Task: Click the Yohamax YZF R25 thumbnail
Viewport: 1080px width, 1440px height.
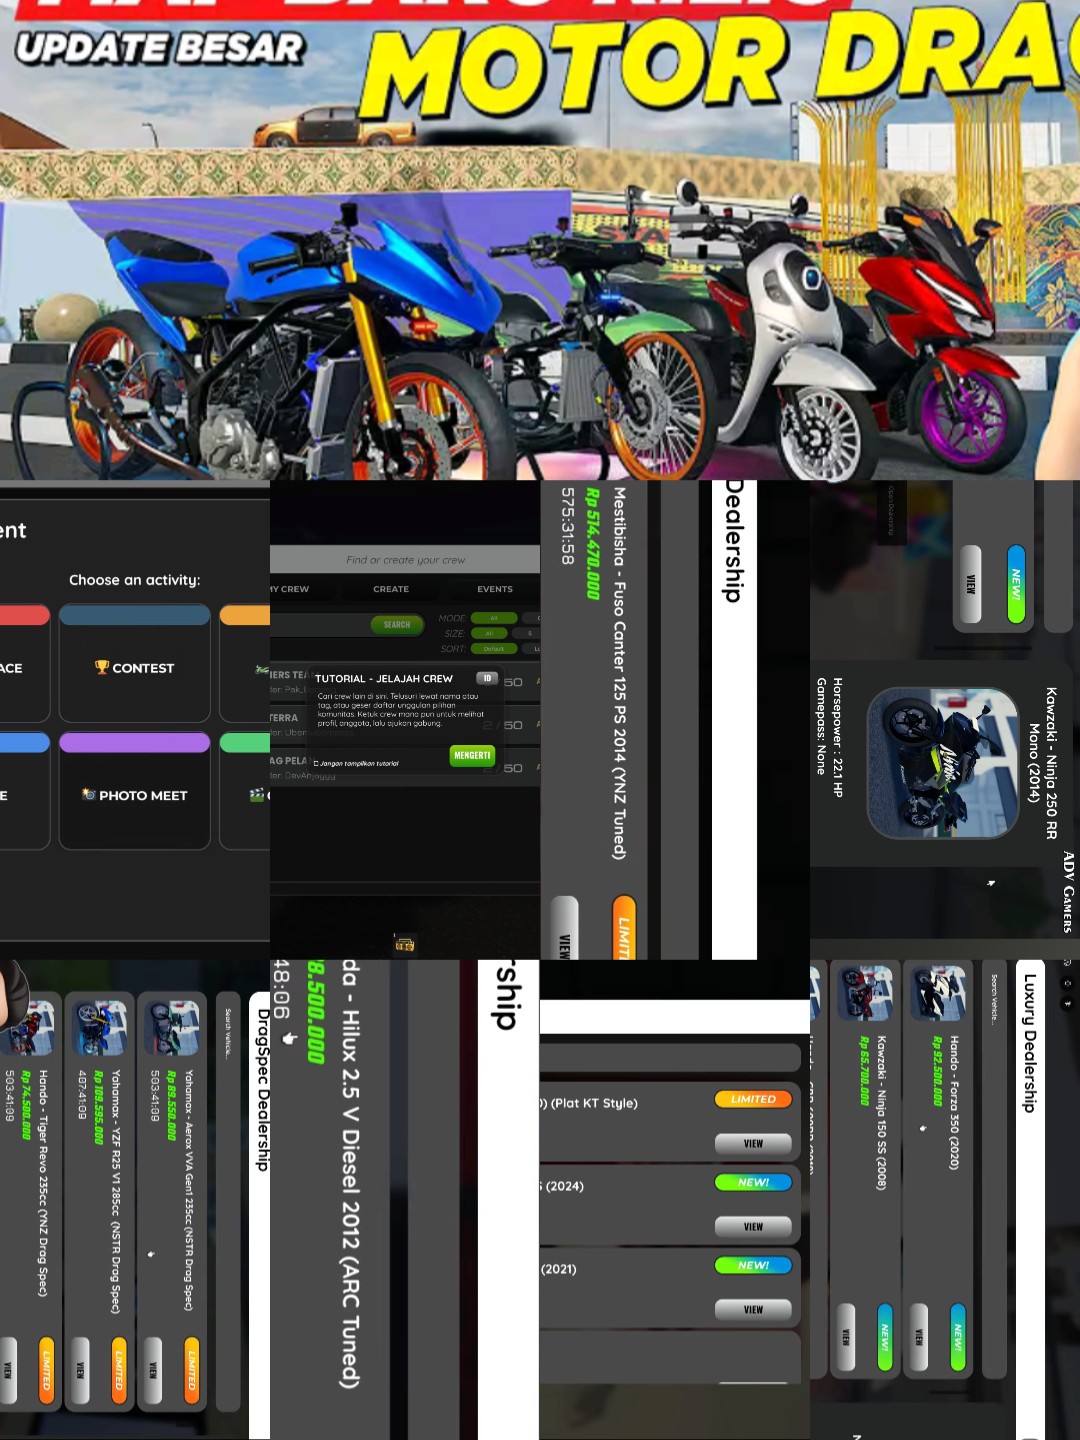Action: tap(99, 1026)
